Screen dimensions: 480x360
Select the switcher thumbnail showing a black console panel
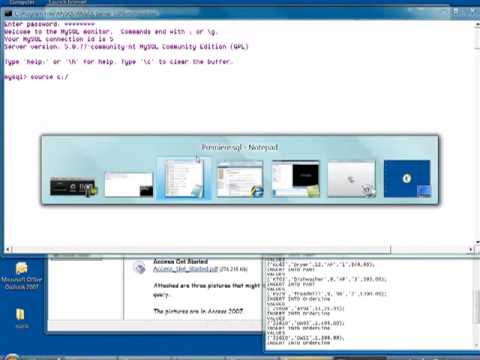pyautogui.click(x=295, y=179)
